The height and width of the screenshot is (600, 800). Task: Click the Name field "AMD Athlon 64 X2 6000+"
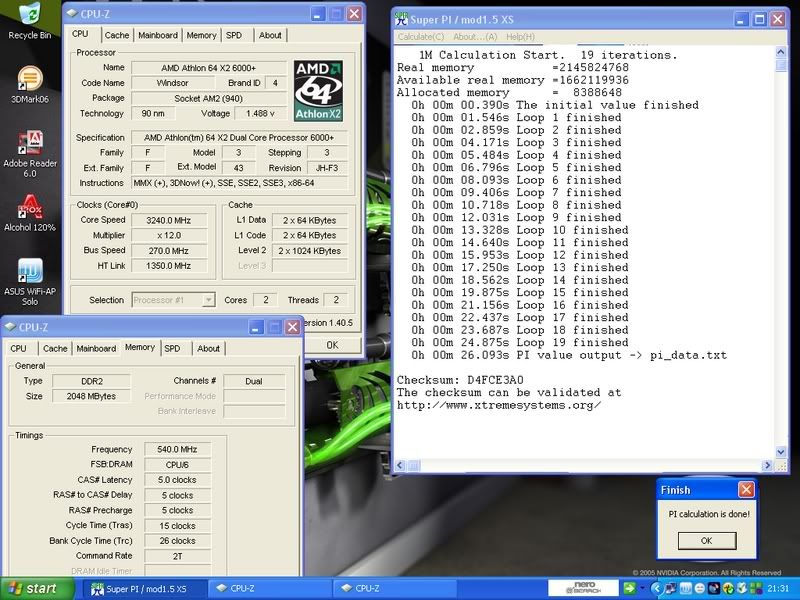(209, 68)
